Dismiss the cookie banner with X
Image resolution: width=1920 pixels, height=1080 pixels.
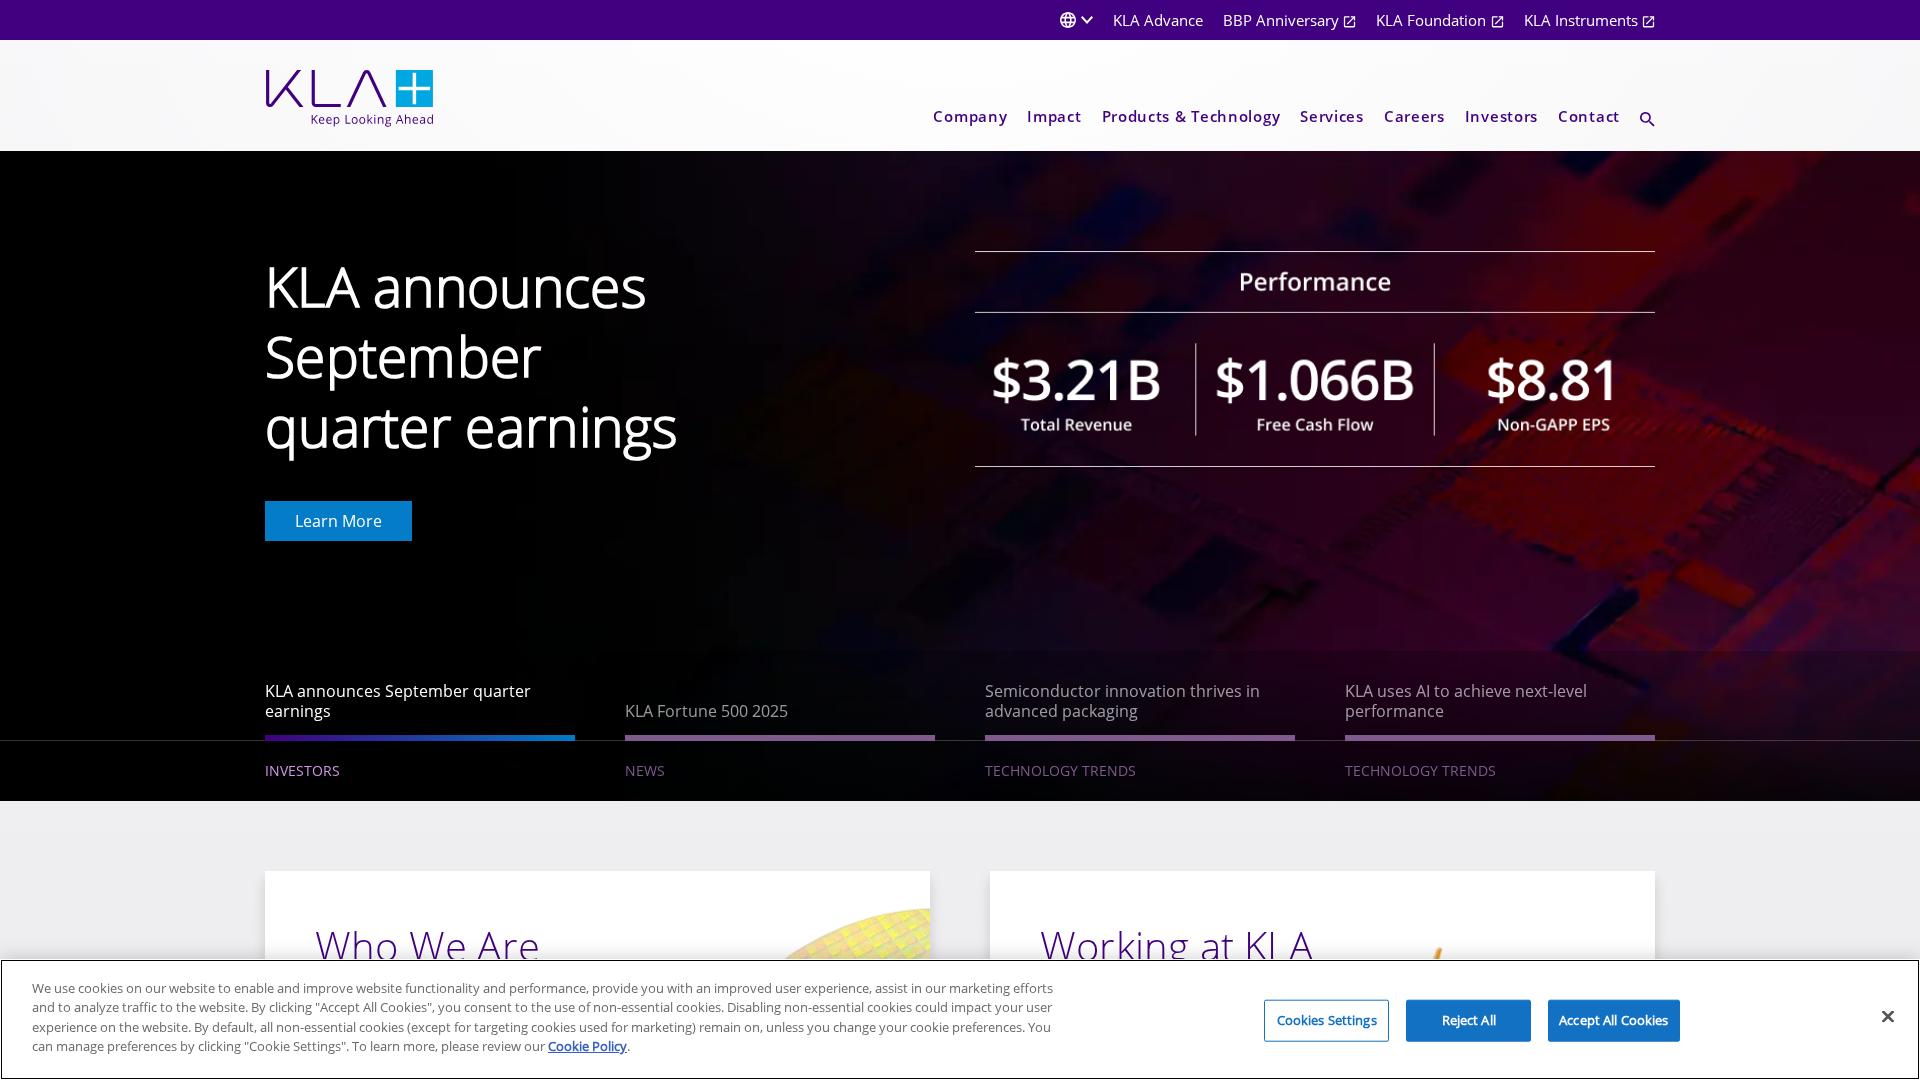(x=1887, y=1017)
